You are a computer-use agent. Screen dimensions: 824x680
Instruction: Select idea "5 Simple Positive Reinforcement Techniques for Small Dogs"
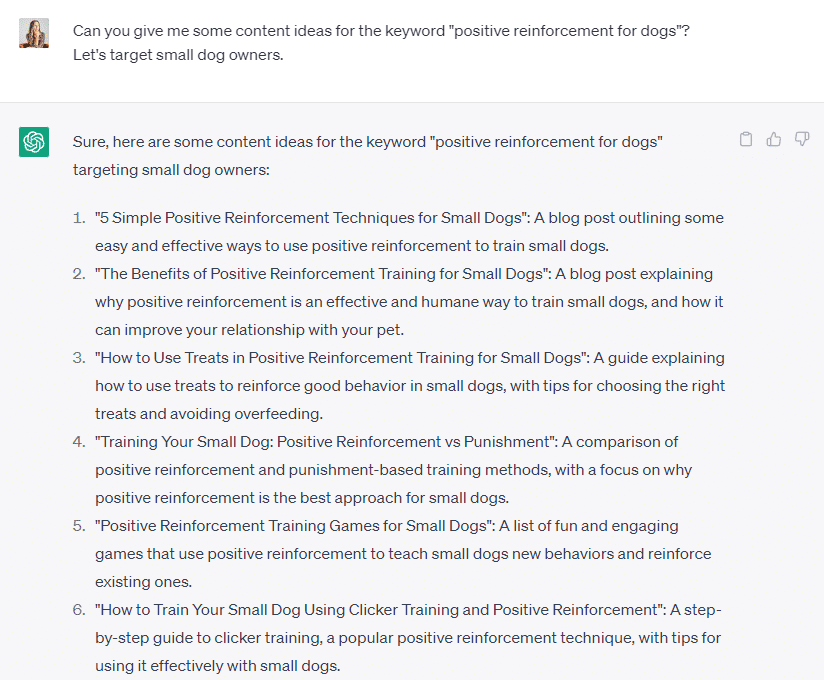click(312, 218)
